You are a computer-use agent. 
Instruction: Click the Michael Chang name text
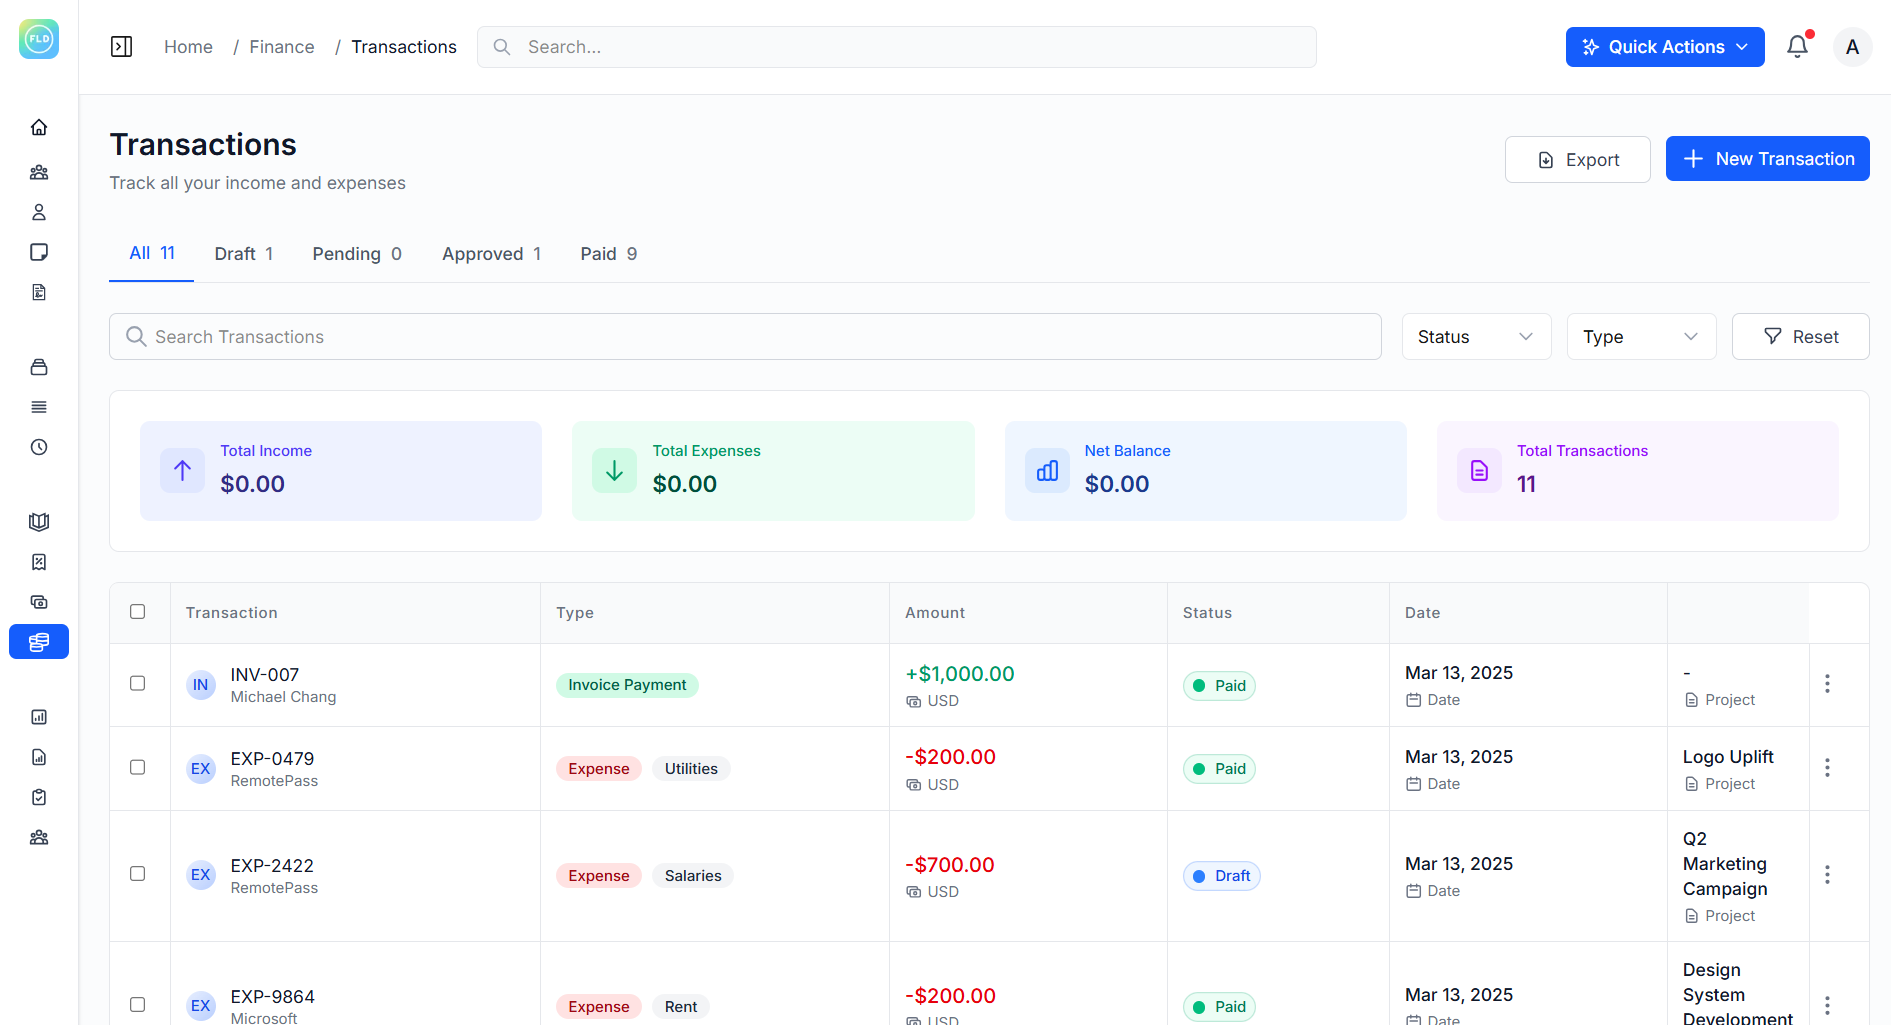point(283,697)
